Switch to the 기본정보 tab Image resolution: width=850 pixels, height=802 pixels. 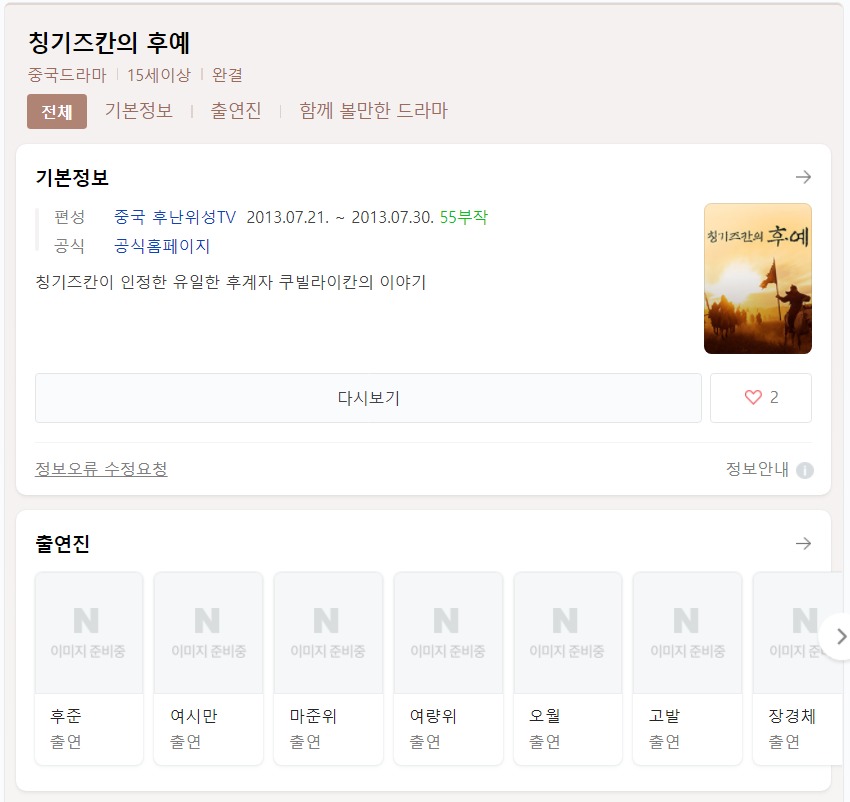139,111
